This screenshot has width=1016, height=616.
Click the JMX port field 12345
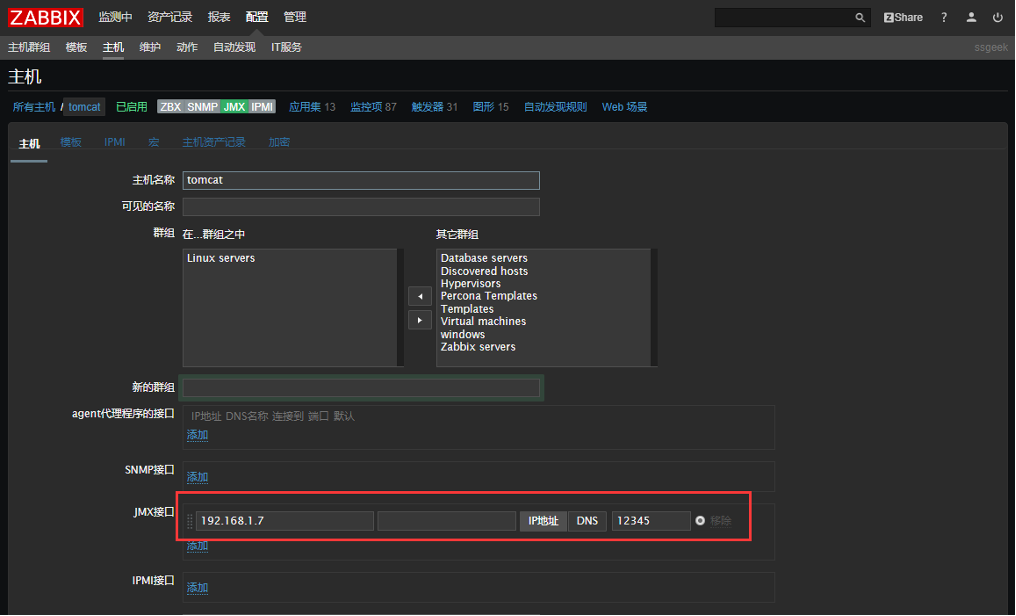pos(651,521)
